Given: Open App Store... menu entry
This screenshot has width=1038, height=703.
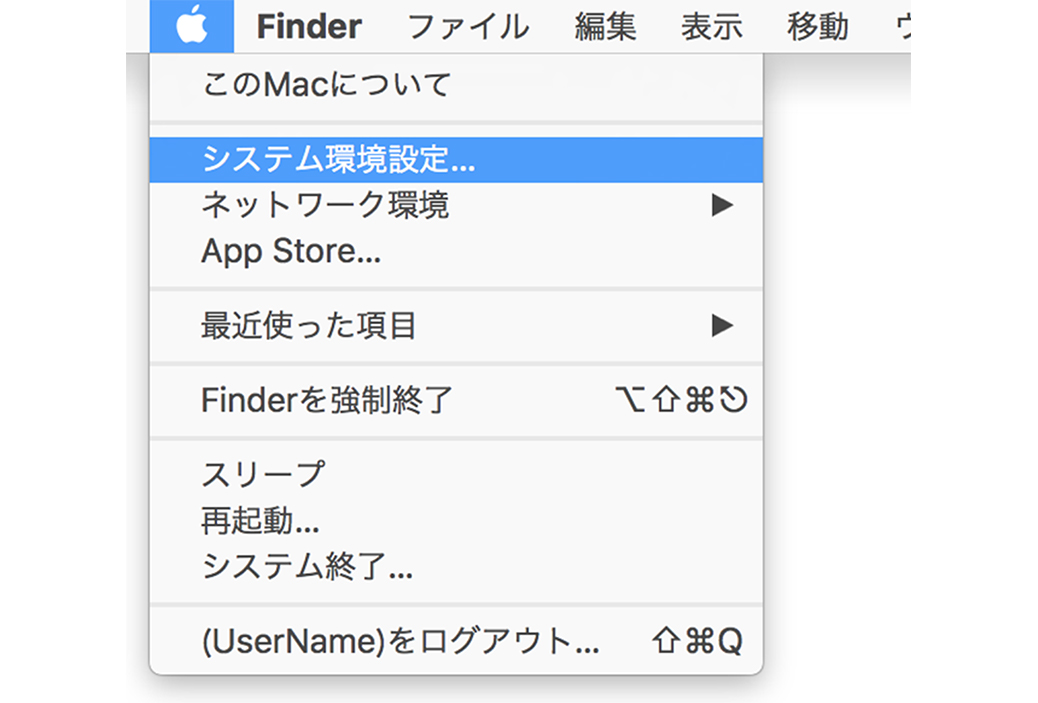Looking at the screenshot, I should pyautogui.click(x=456, y=251).
